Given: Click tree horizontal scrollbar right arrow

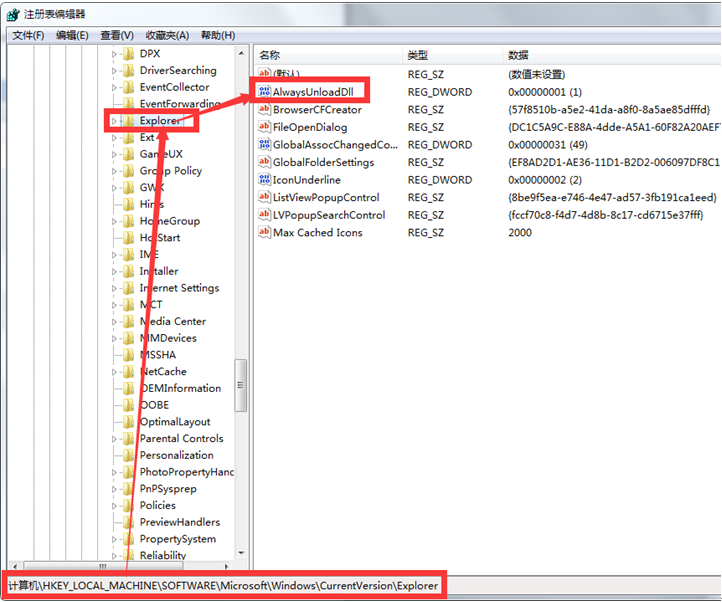Looking at the screenshot, I should click(226, 566).
